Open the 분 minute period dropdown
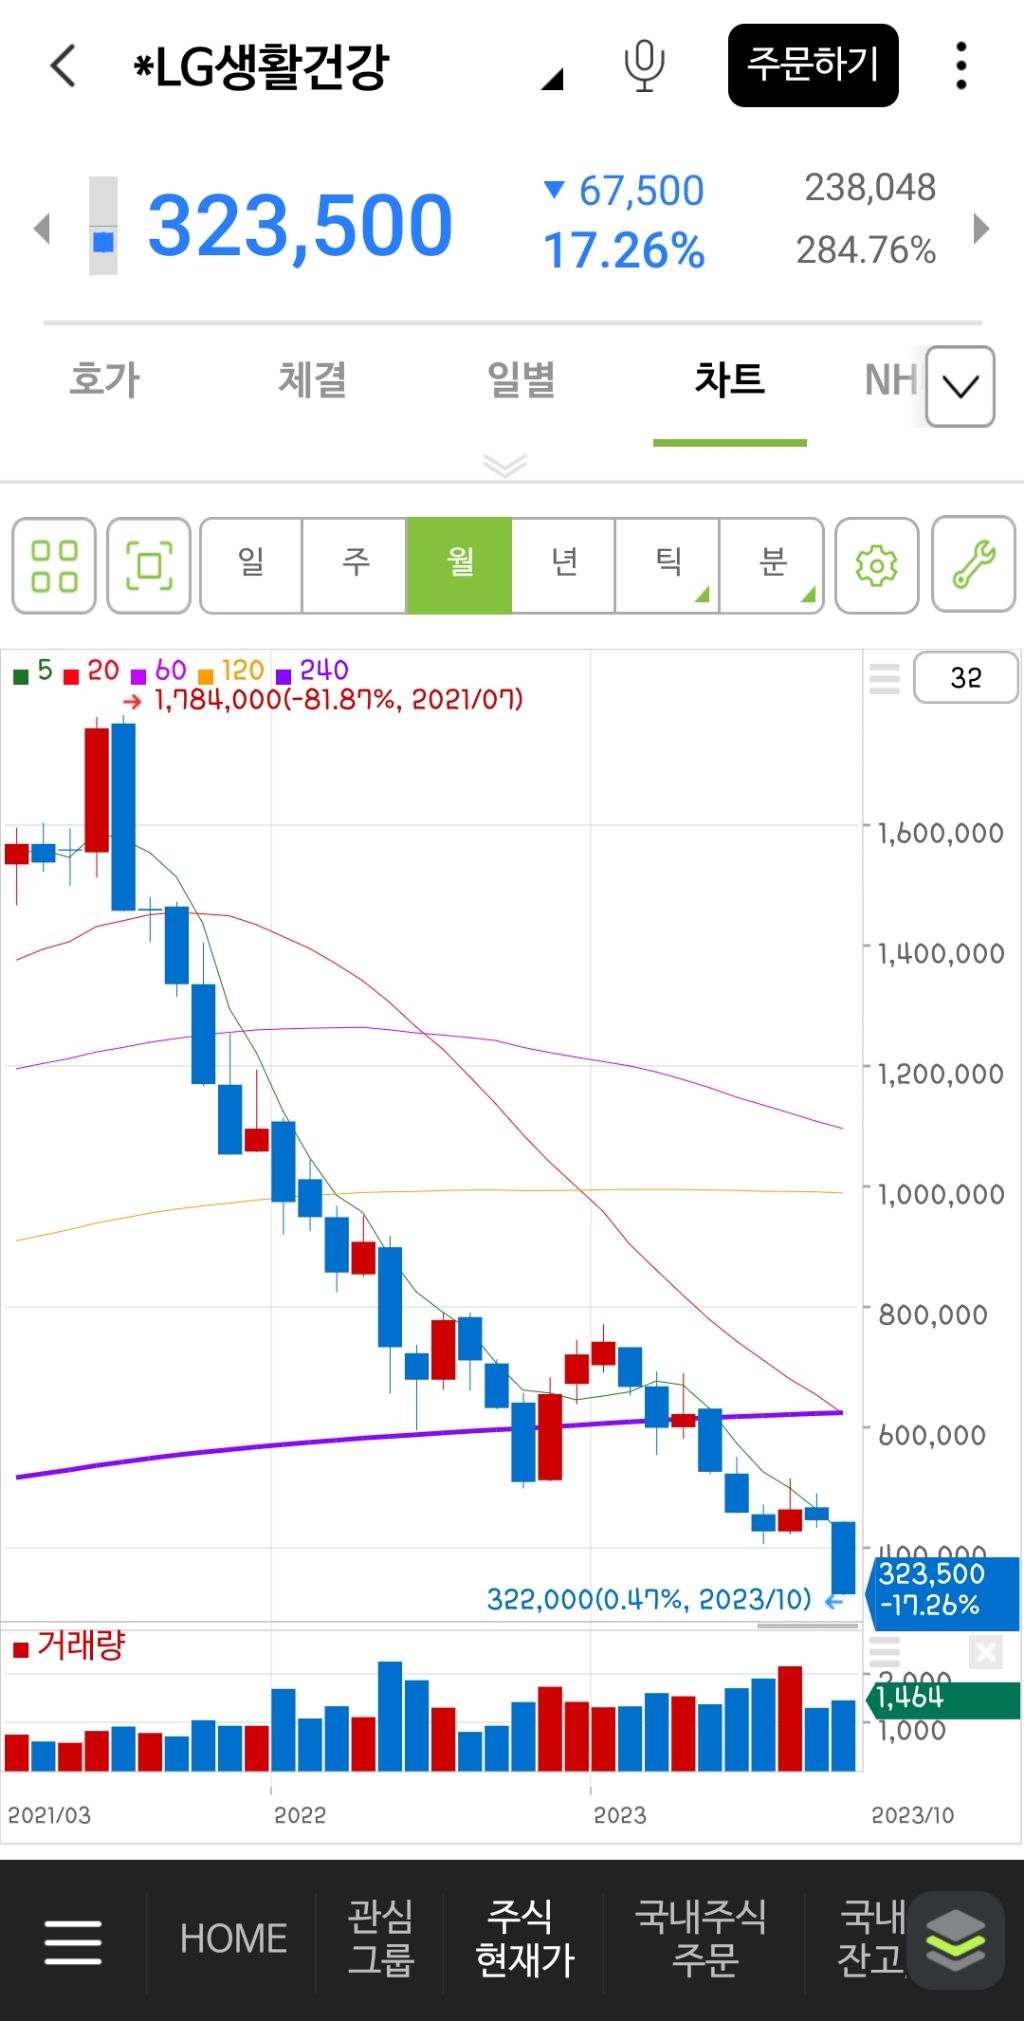 click(772, 565)
